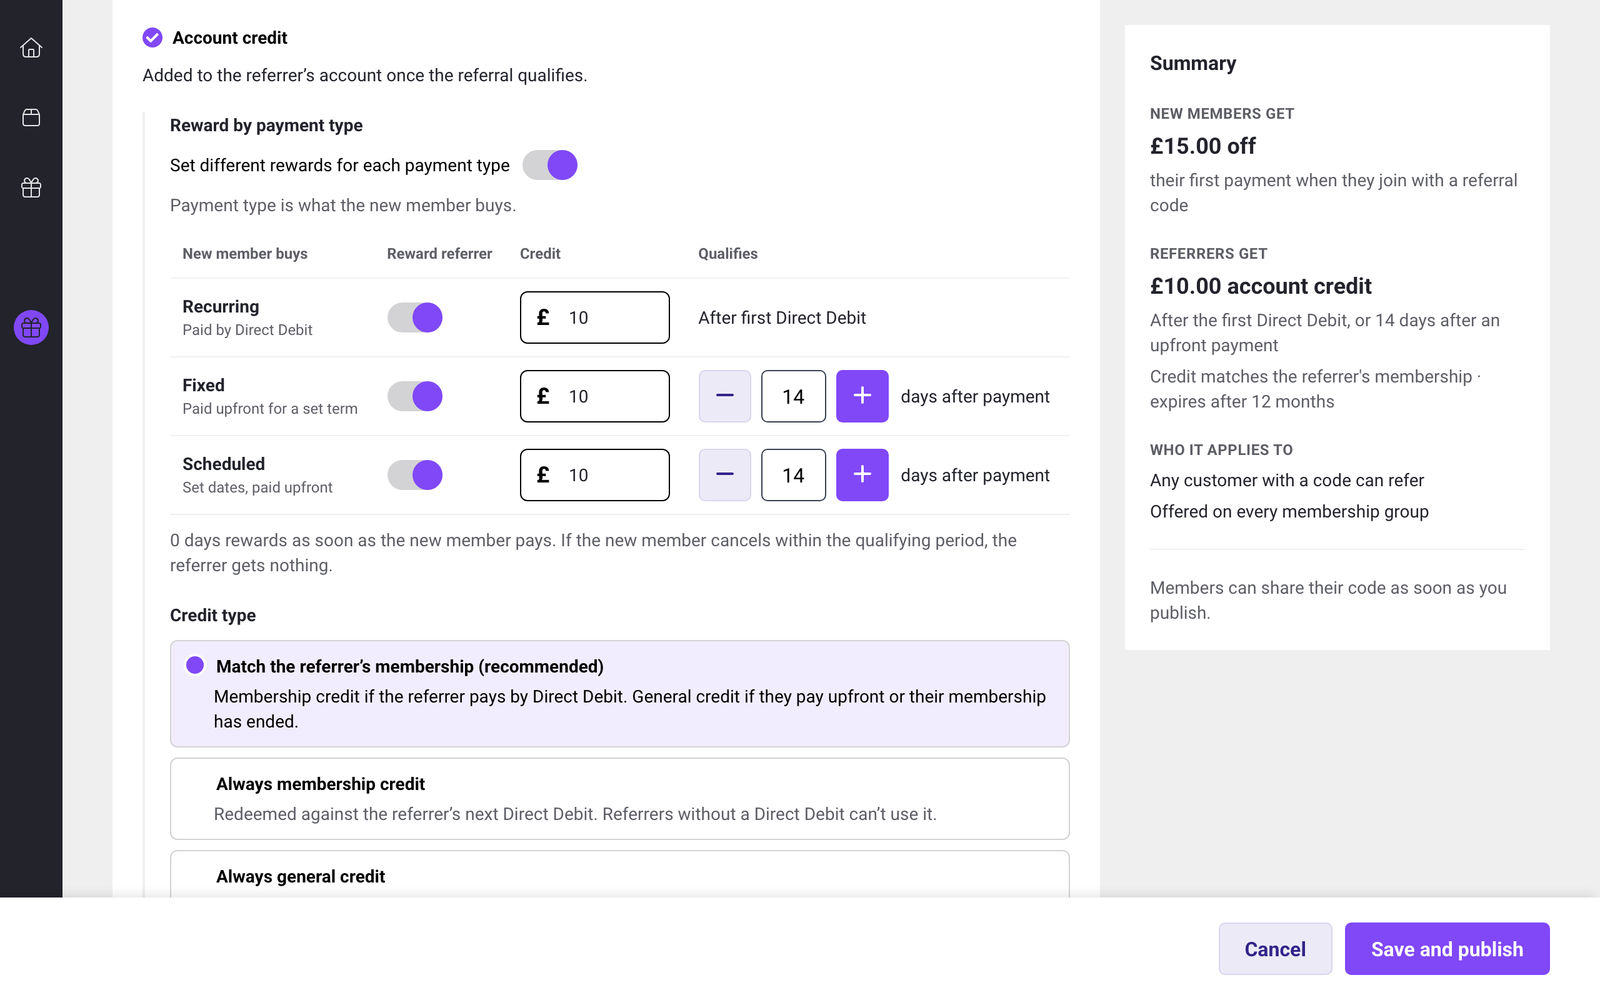Image resolution: width=1600 pixels, height=1000 pixels.
Task: Click the Cancel button
Action: [x=1275, y=949]
